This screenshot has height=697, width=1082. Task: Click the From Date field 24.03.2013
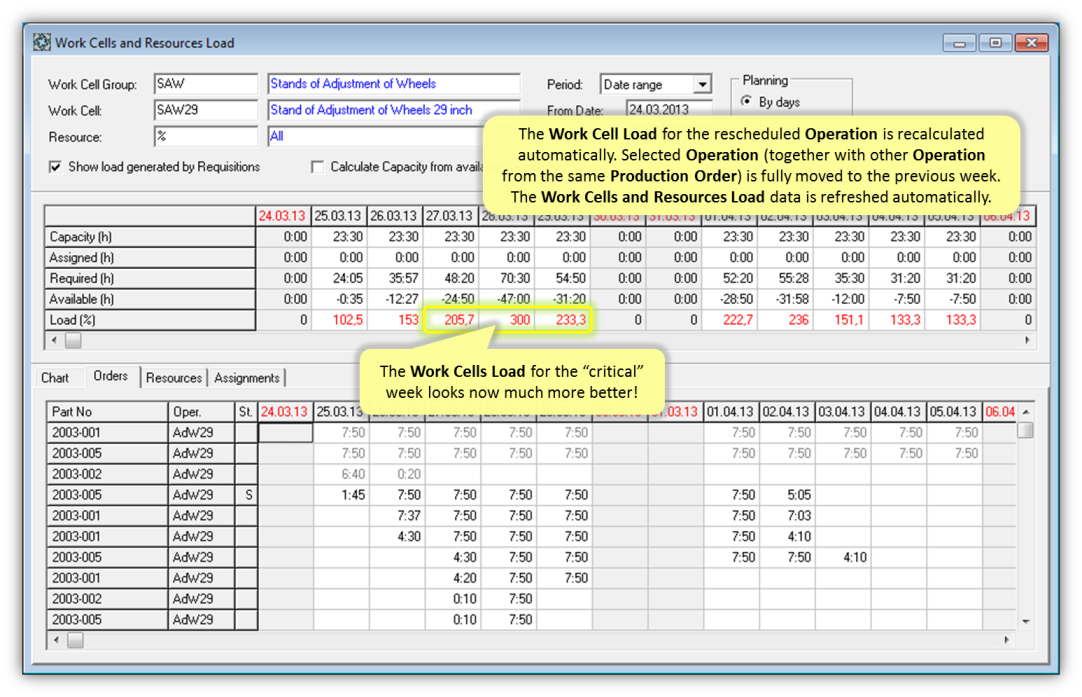(x=669, y=110)
